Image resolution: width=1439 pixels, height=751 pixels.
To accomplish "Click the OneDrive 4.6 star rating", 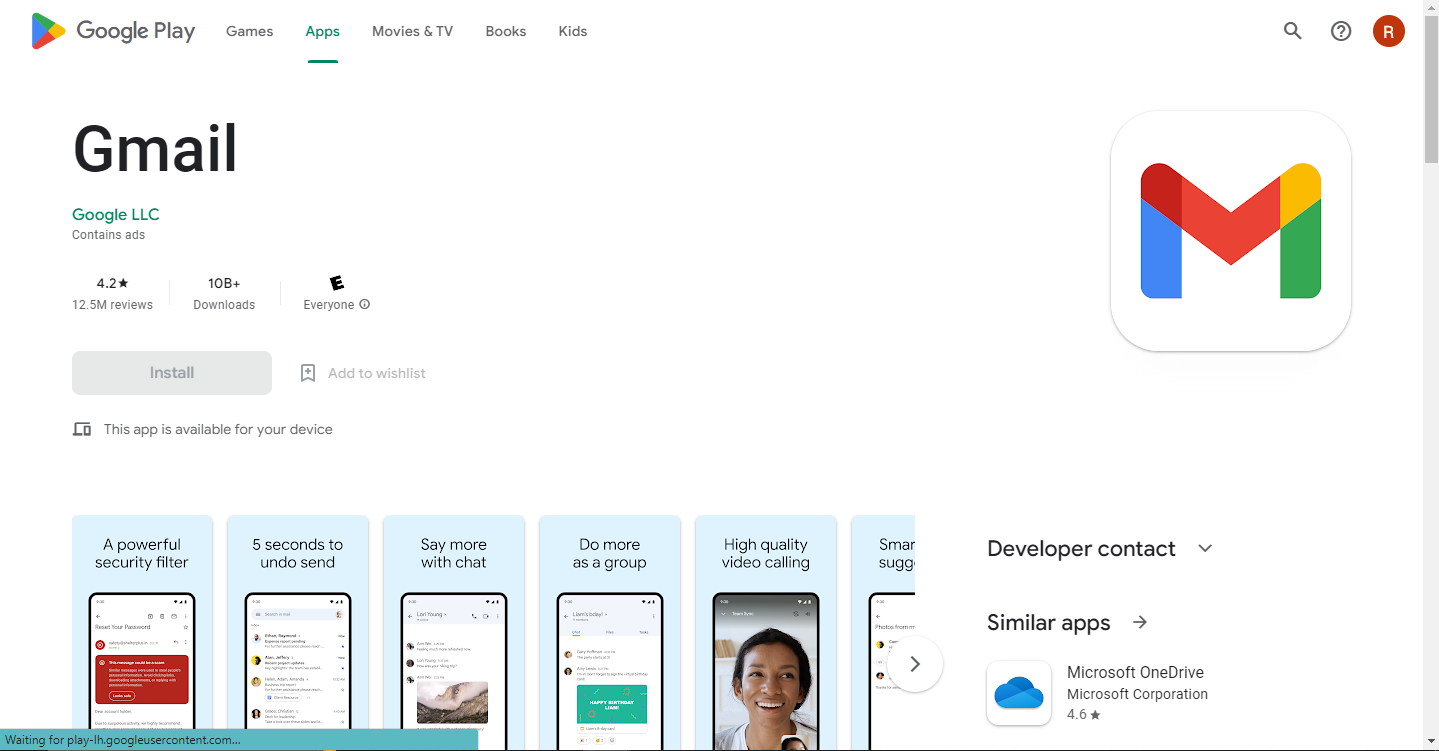I will click(1084, 715).
